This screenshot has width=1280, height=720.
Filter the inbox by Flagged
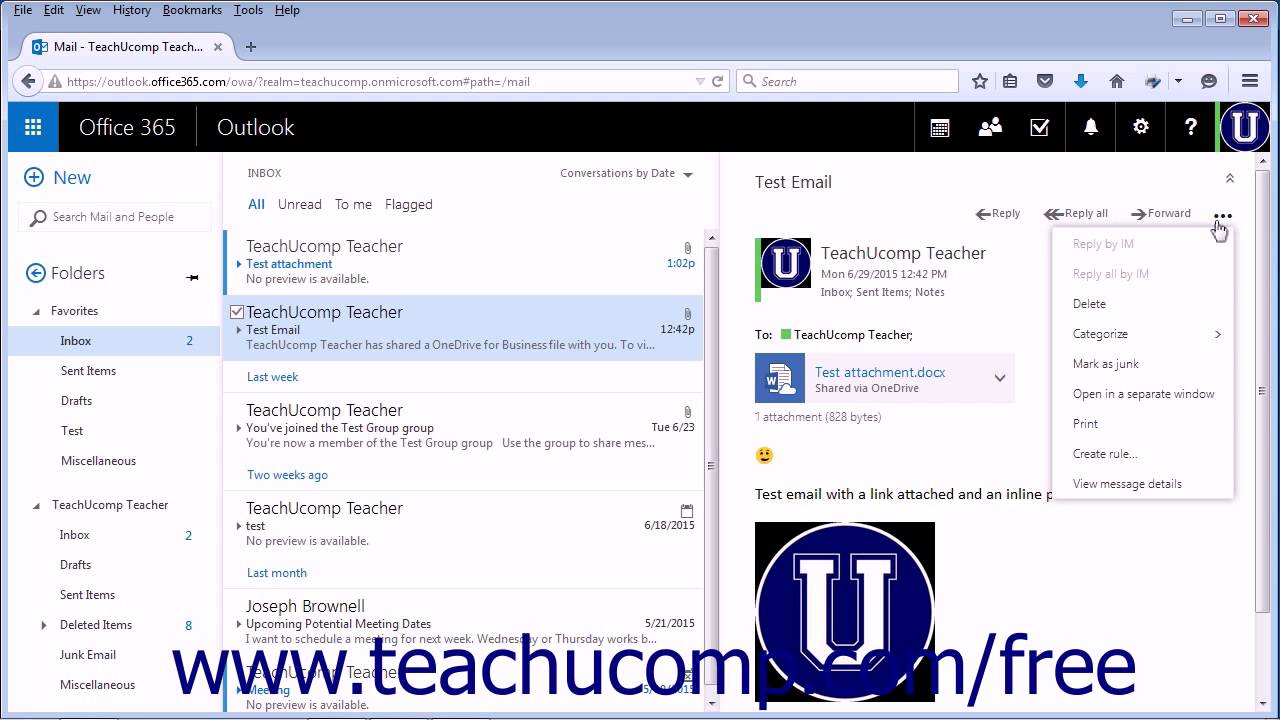[x=409, y=204]
